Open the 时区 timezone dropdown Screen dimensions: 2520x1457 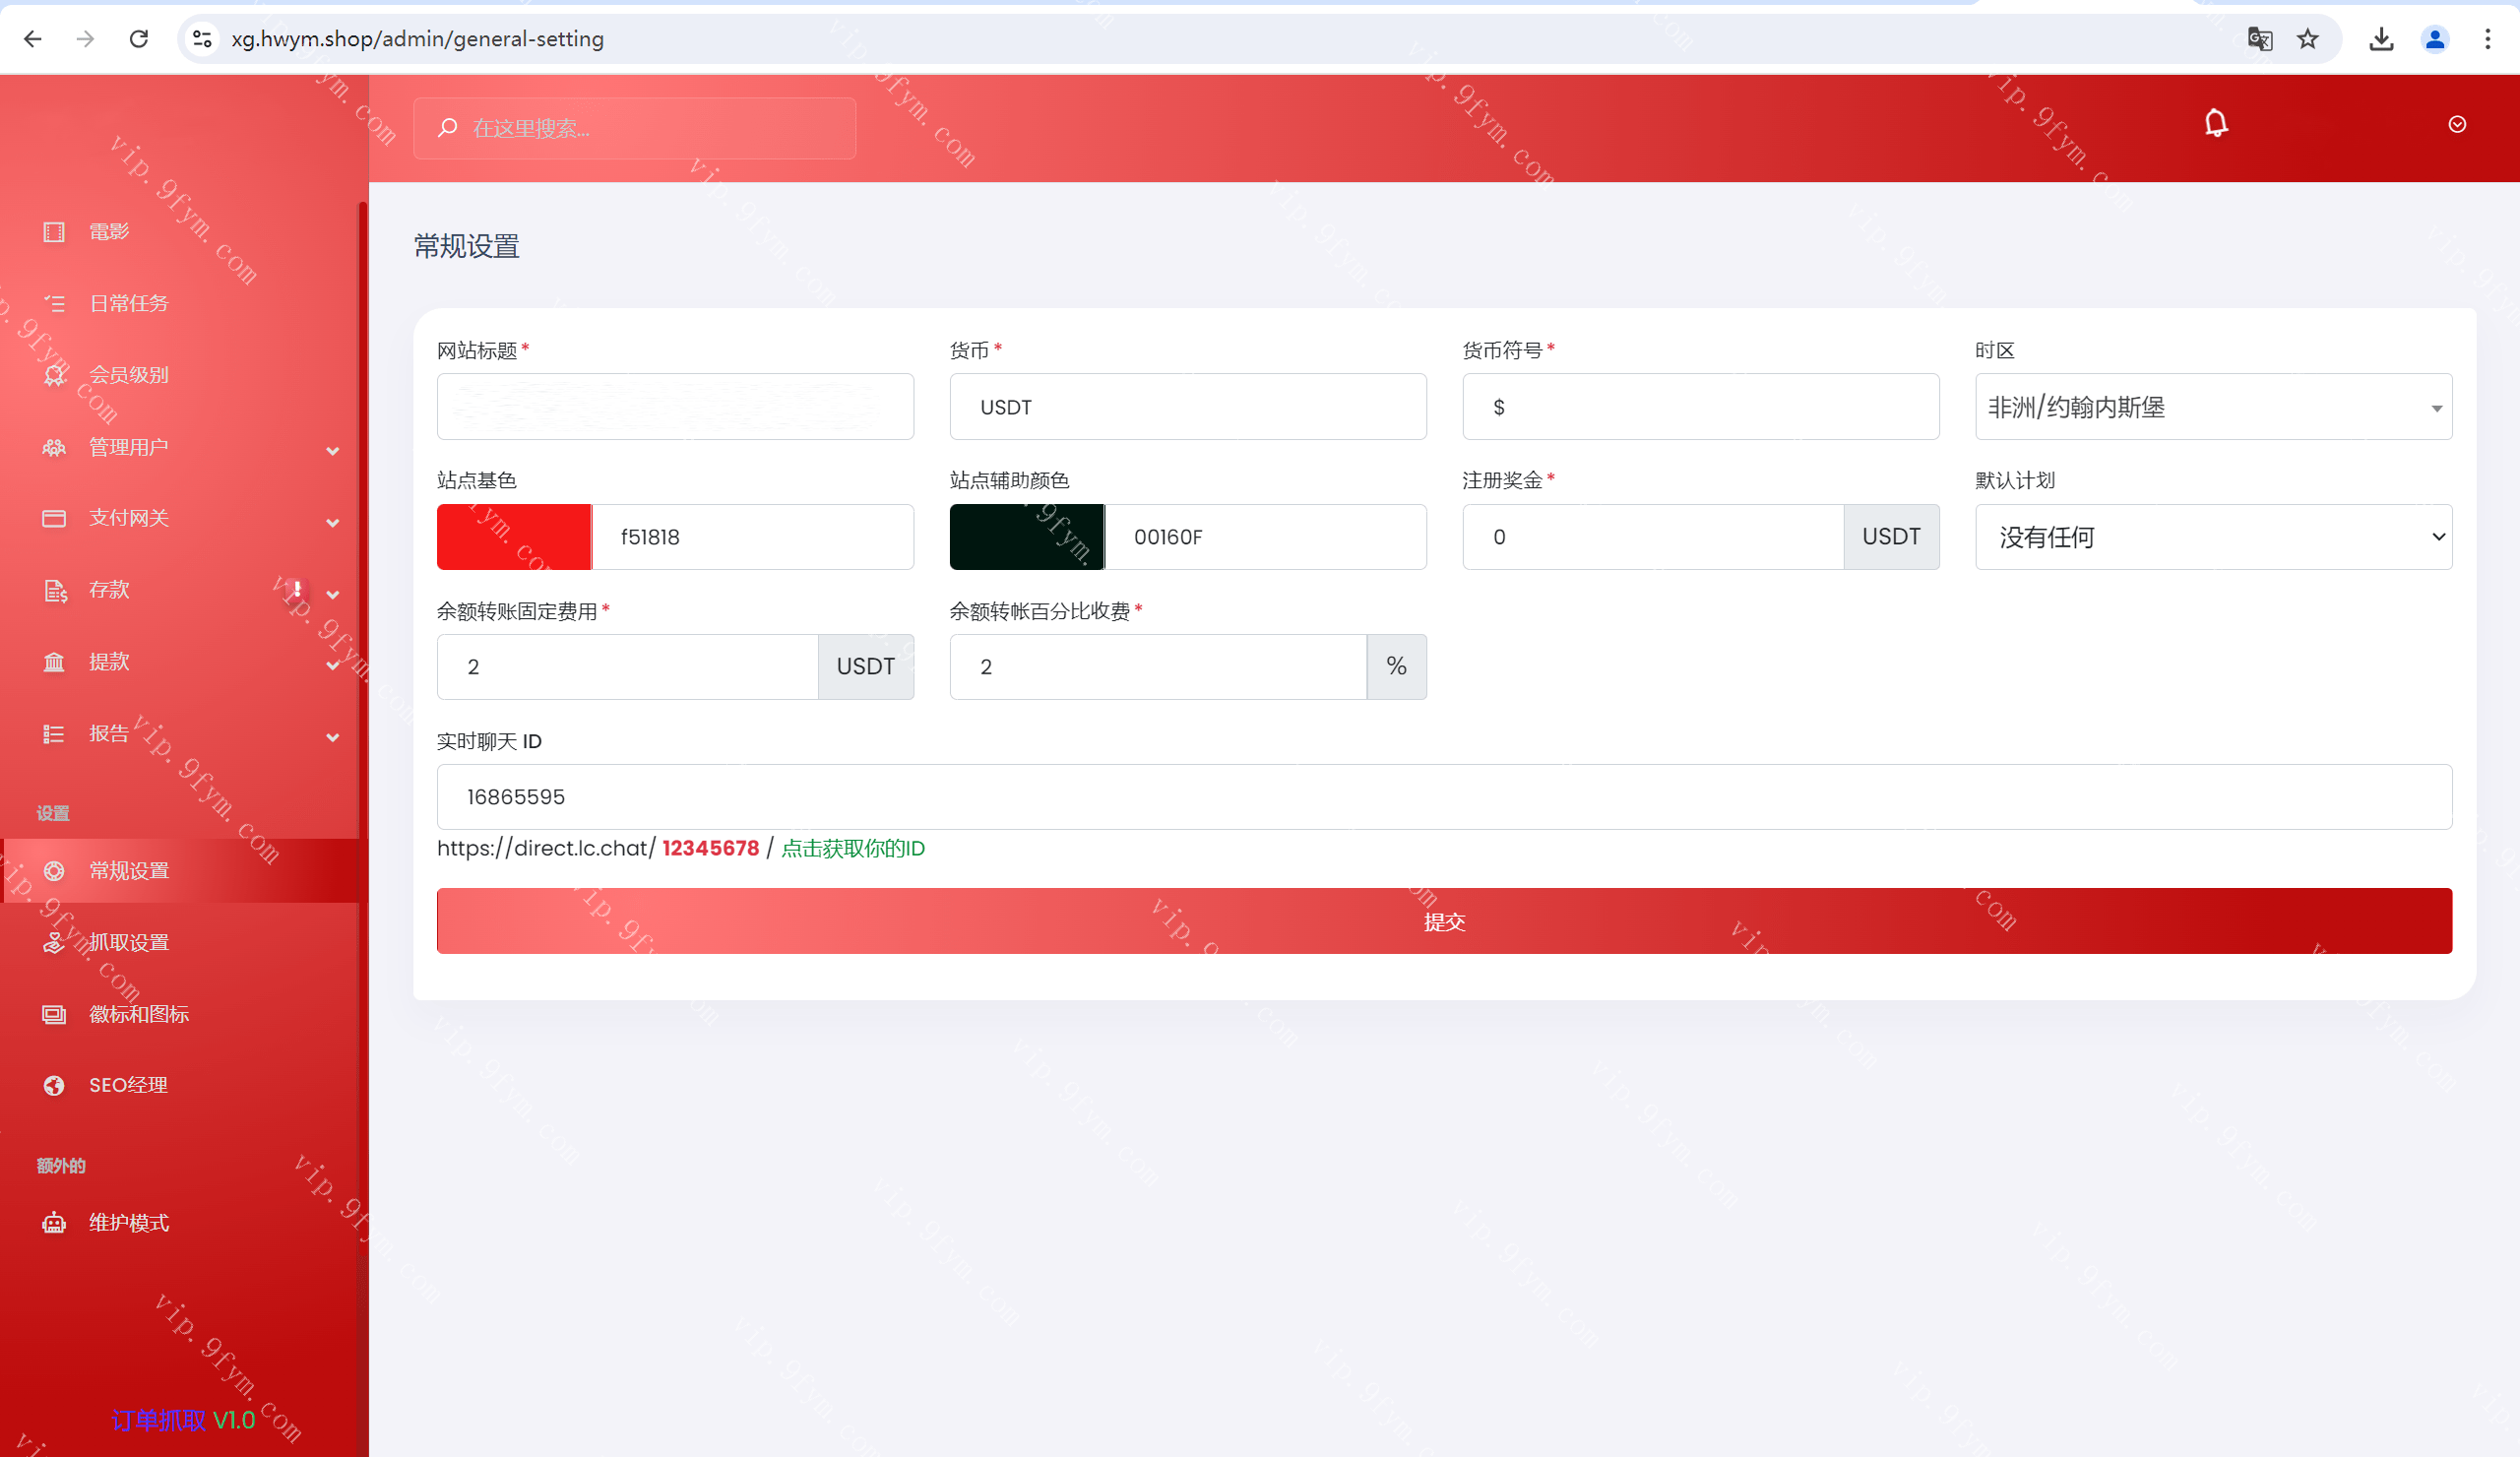(2212, 407)
